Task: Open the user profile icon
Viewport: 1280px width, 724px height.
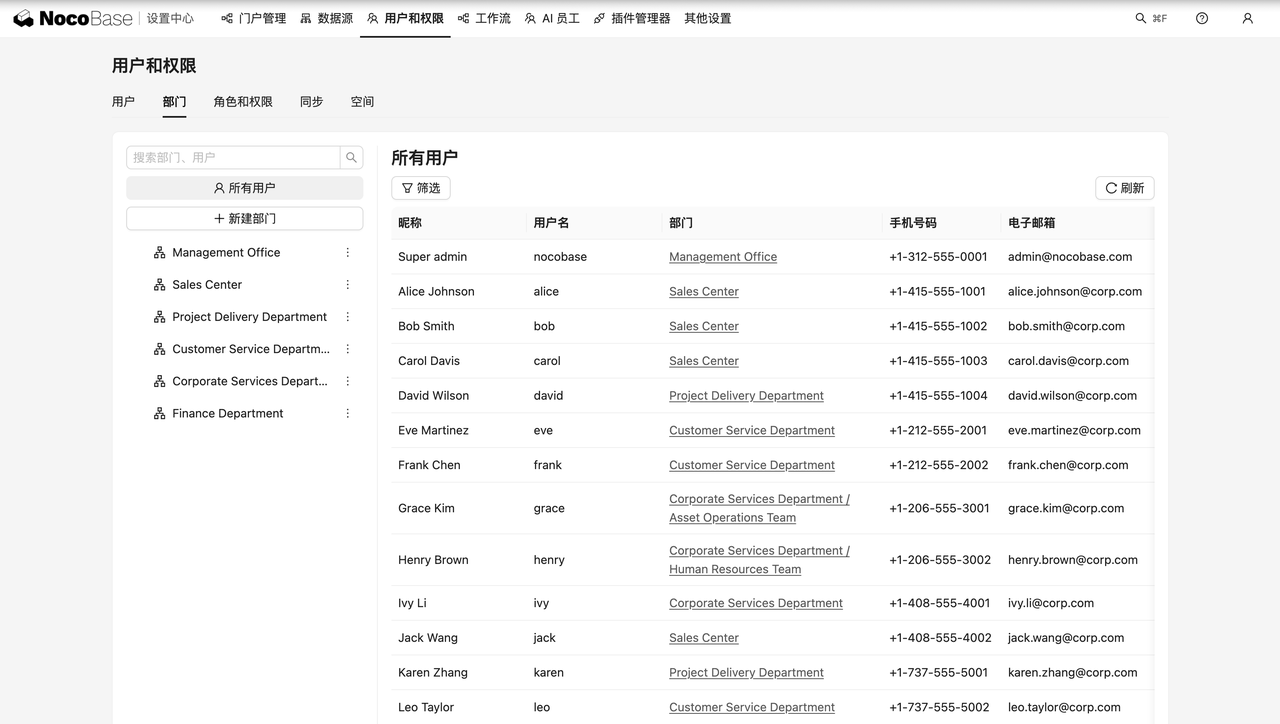Action: (1247, 18)
